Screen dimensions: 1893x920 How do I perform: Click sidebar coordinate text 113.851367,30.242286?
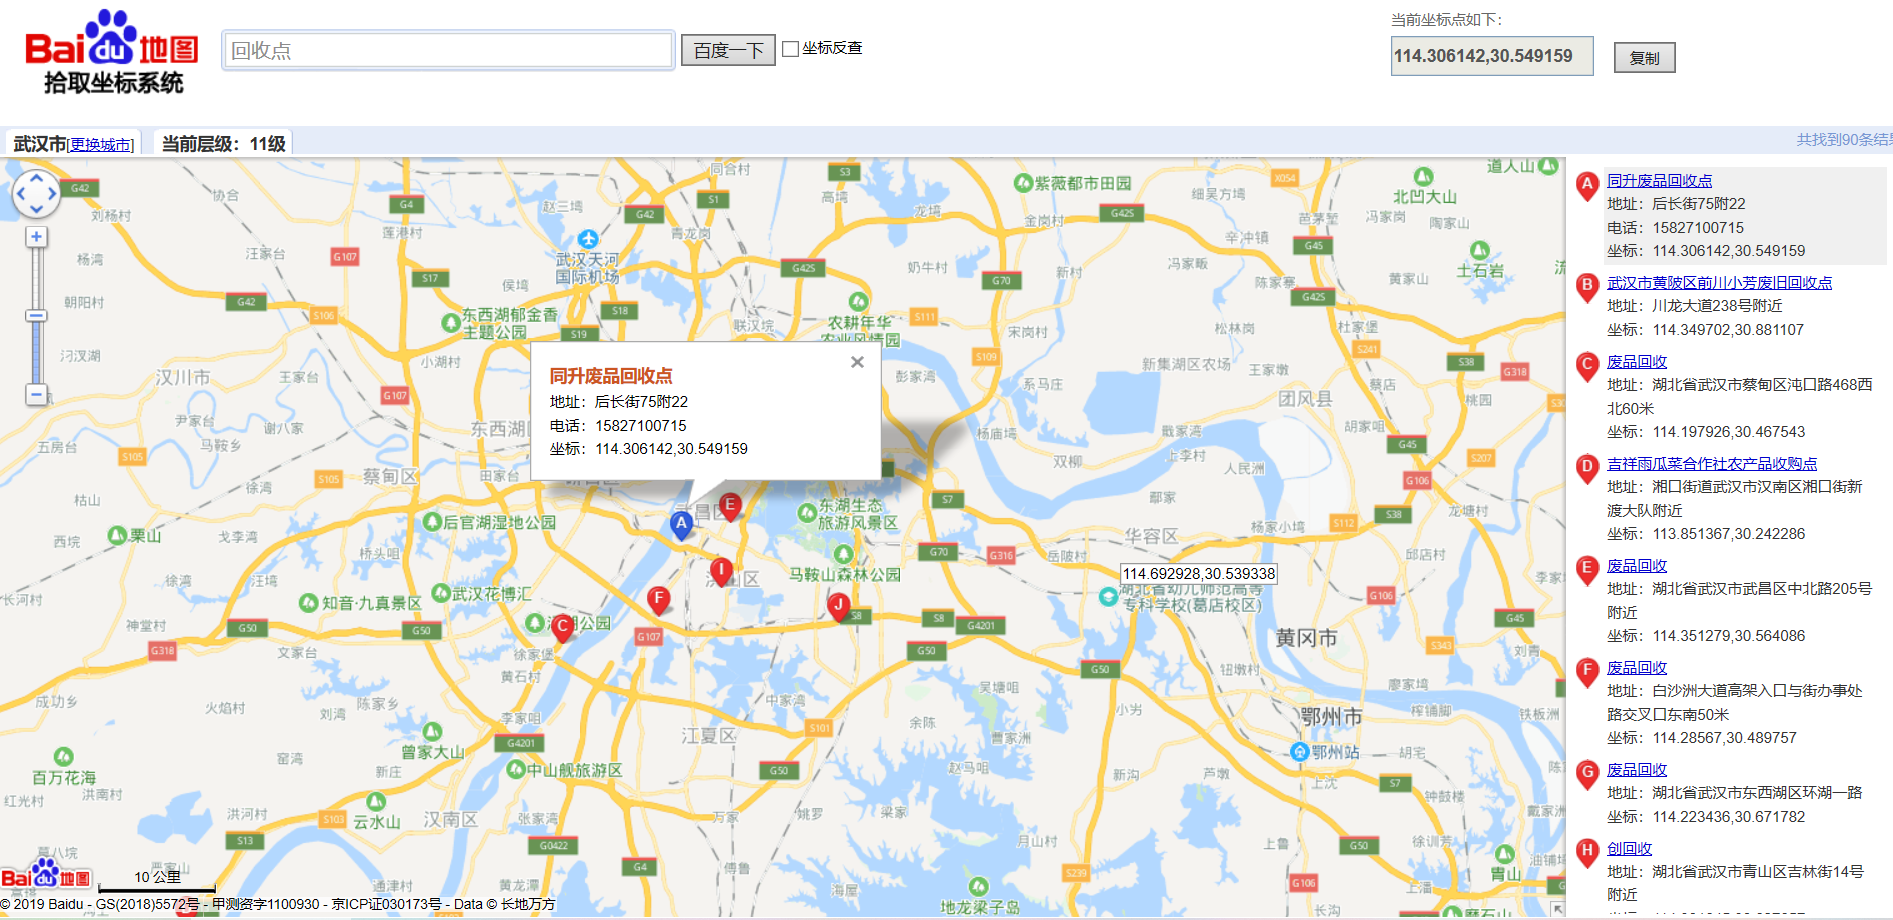point(1728,534)
